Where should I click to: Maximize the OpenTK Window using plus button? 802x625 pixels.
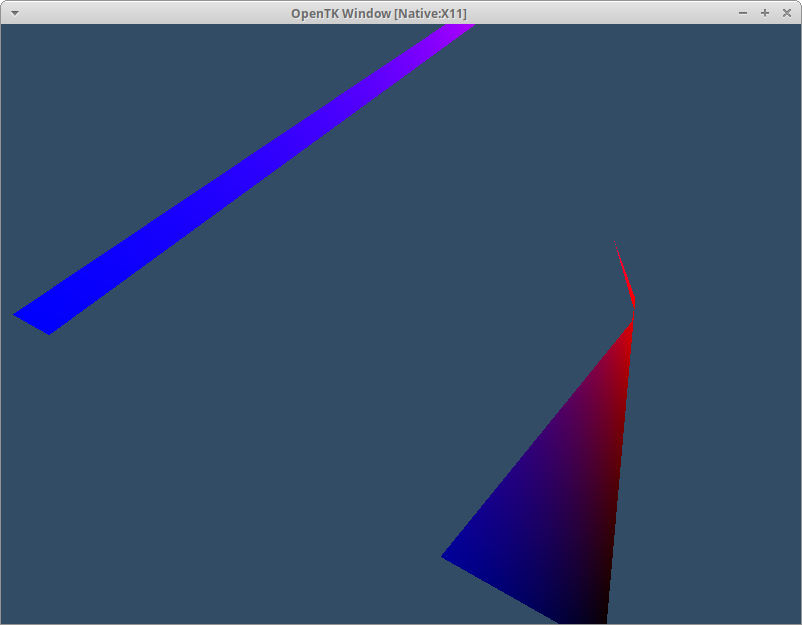pyautogui.click(x=765, y=13)
